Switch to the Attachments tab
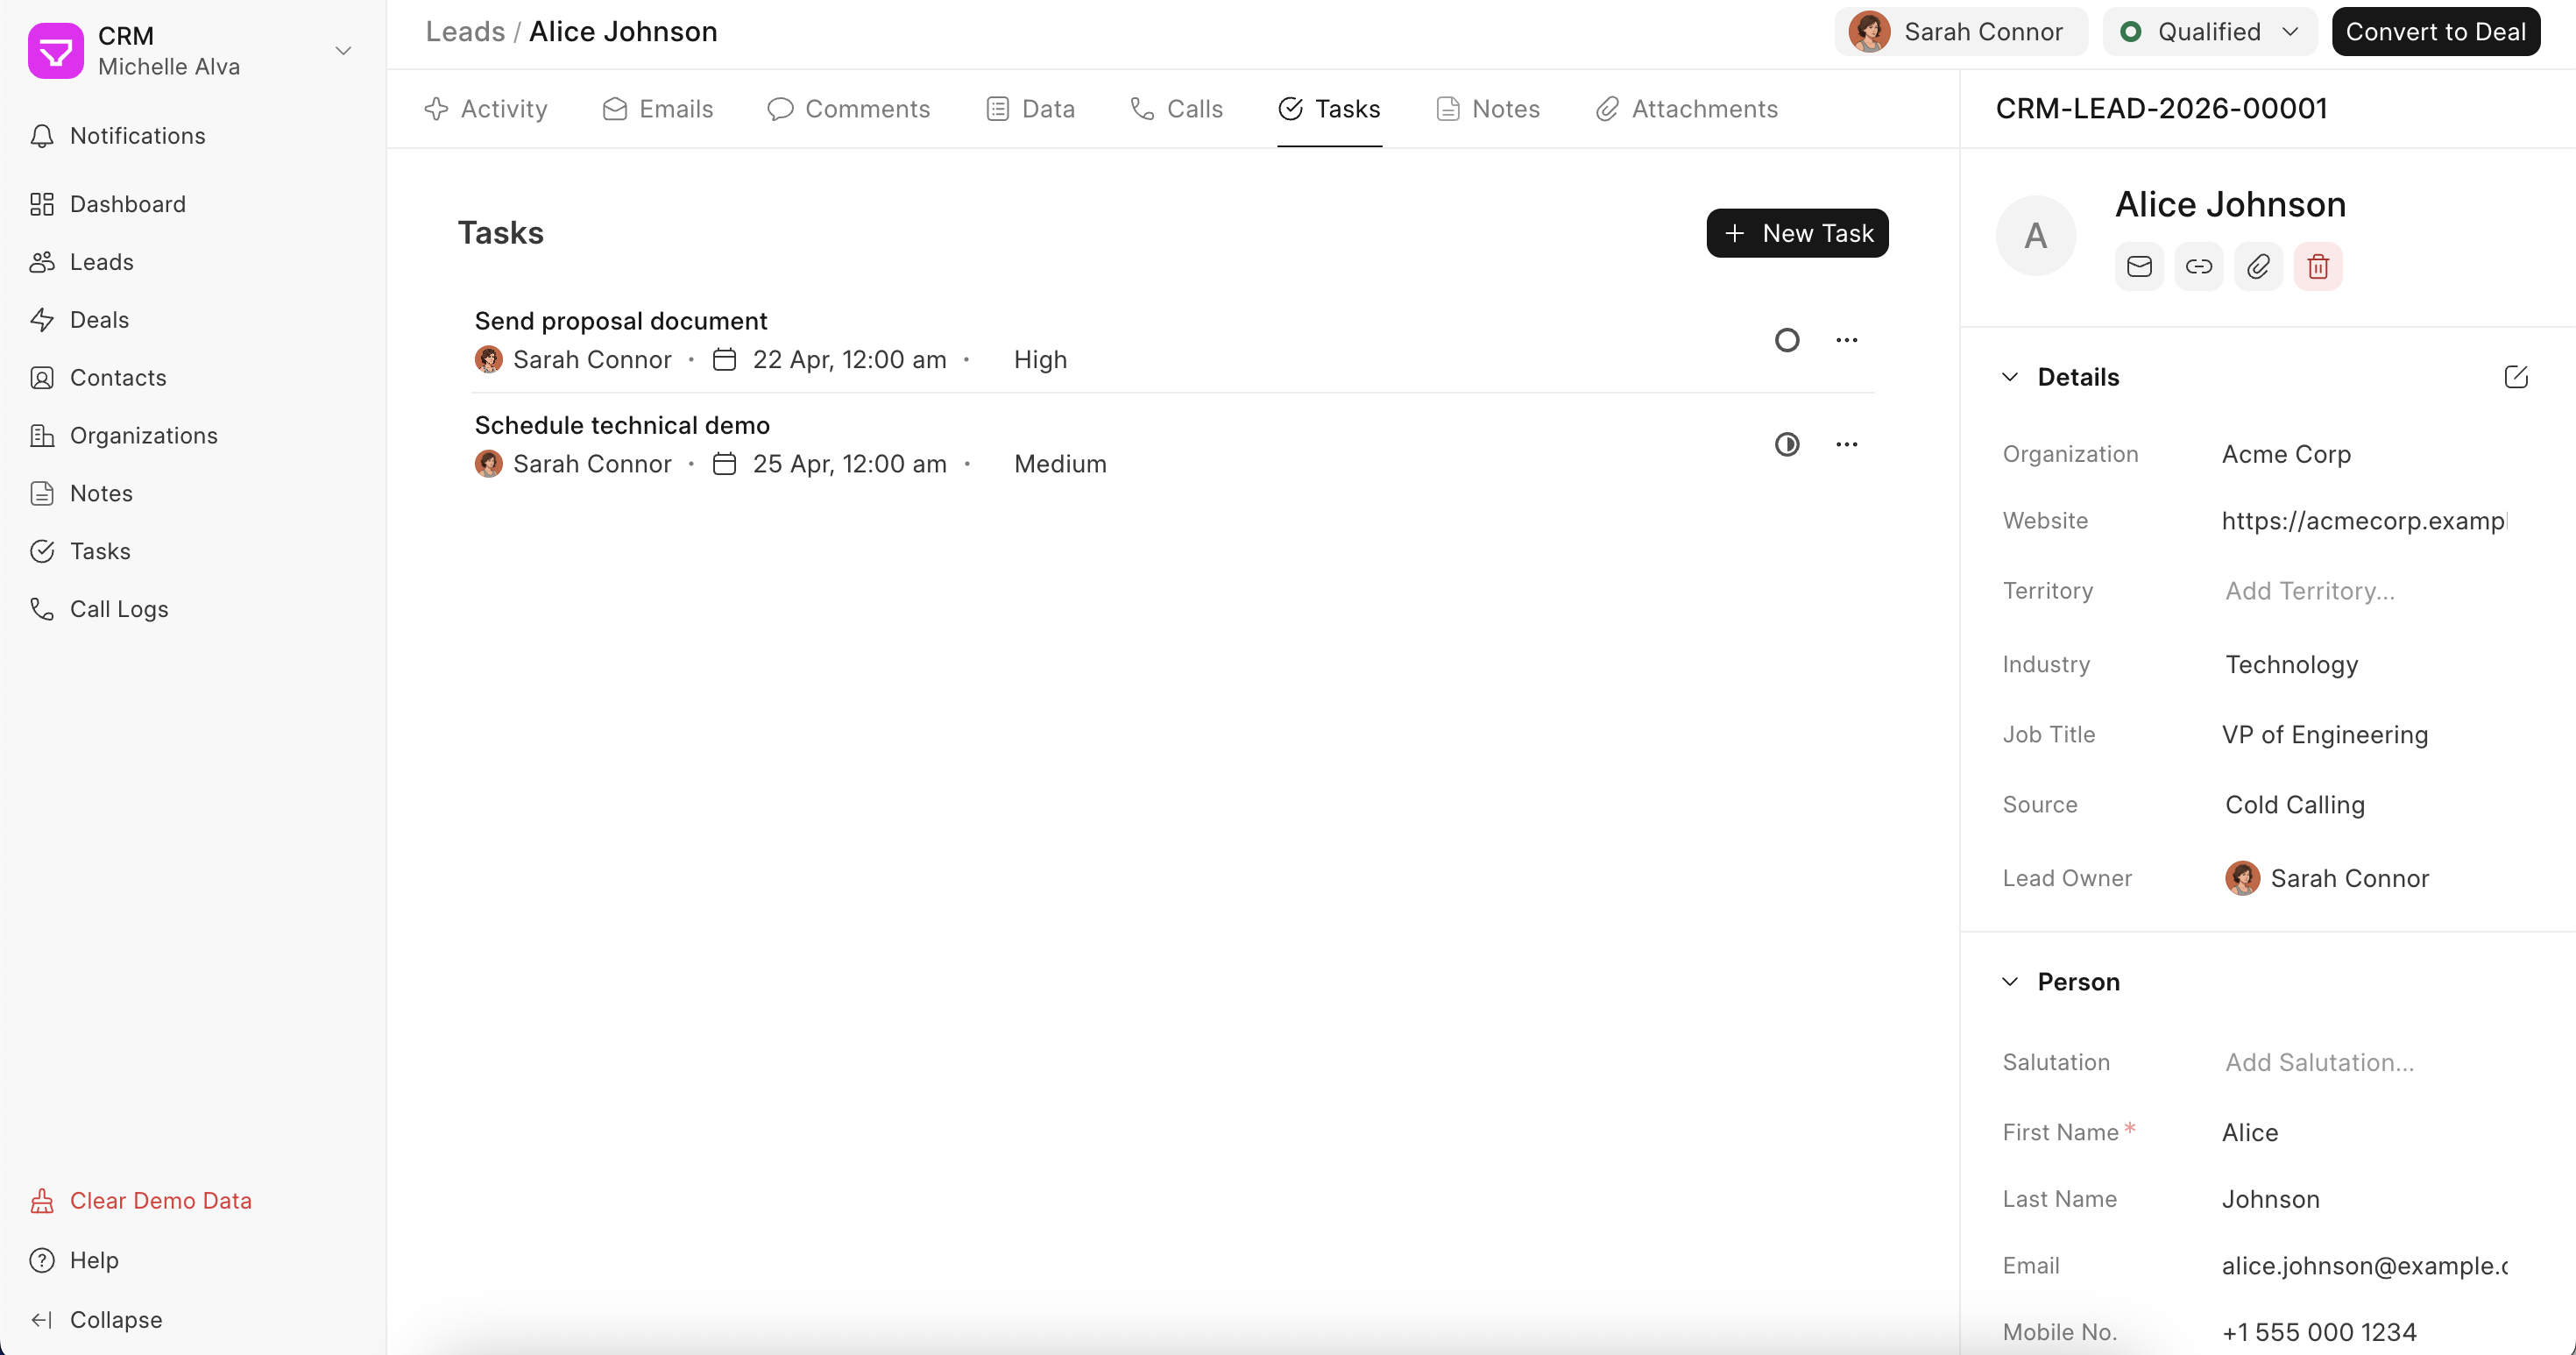The width and height of the screenshot is (2576, 1355). (1686, 109)
